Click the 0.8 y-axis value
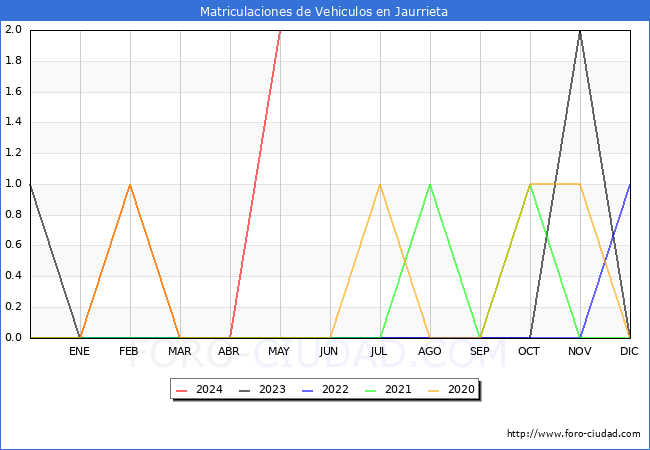The height and width of the screenshot is (450, 650). (13, 214)
